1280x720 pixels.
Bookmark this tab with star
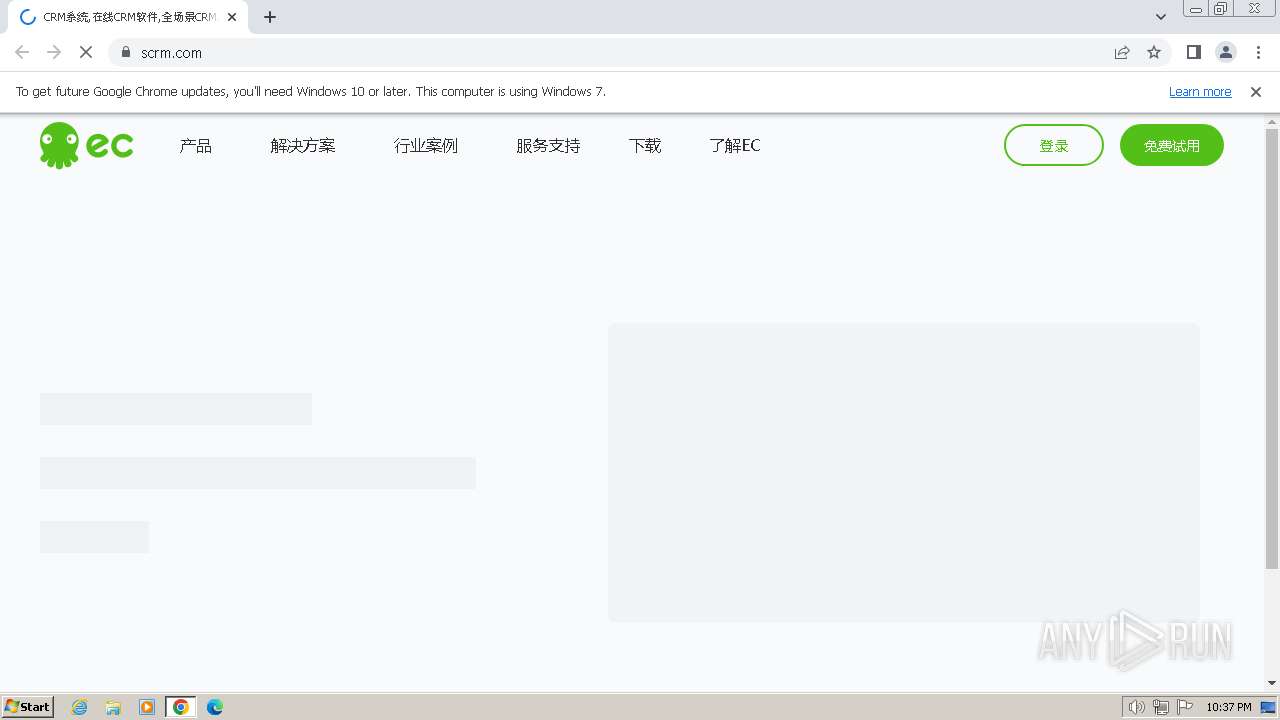1154,52
